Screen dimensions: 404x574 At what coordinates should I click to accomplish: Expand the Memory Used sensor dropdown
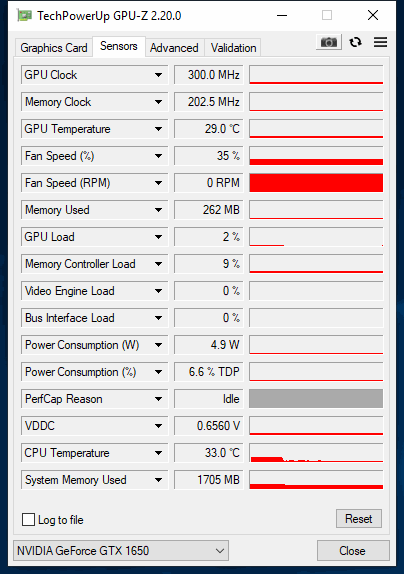click(158, 210)
